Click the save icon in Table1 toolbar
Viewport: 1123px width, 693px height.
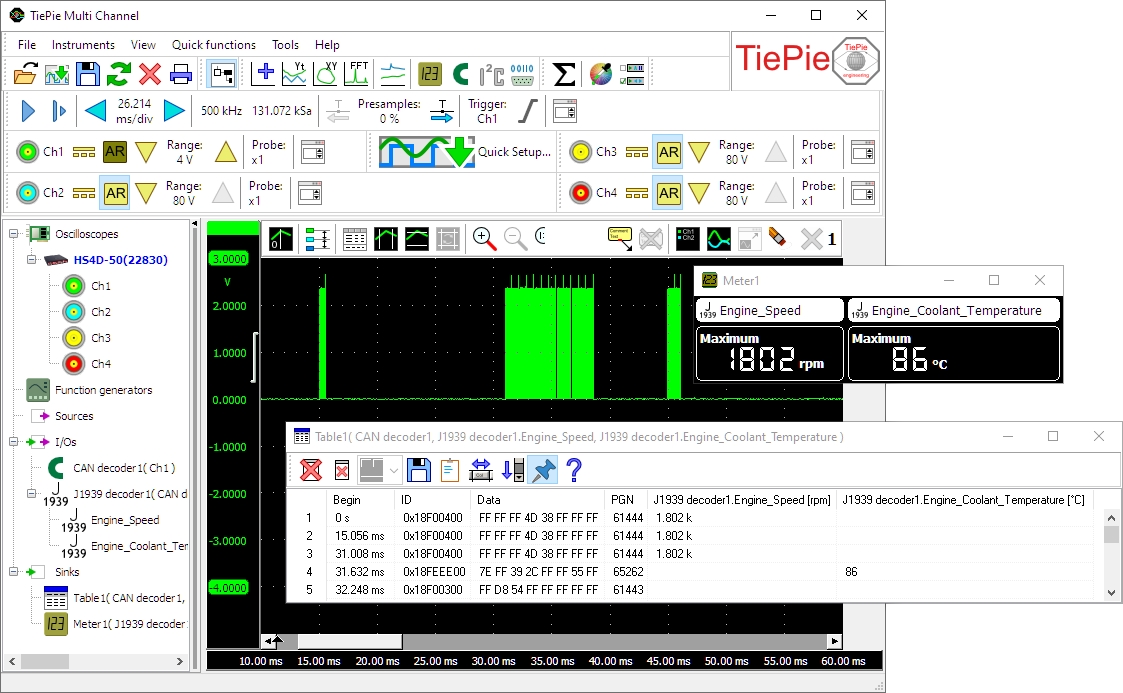pos(420,470)
